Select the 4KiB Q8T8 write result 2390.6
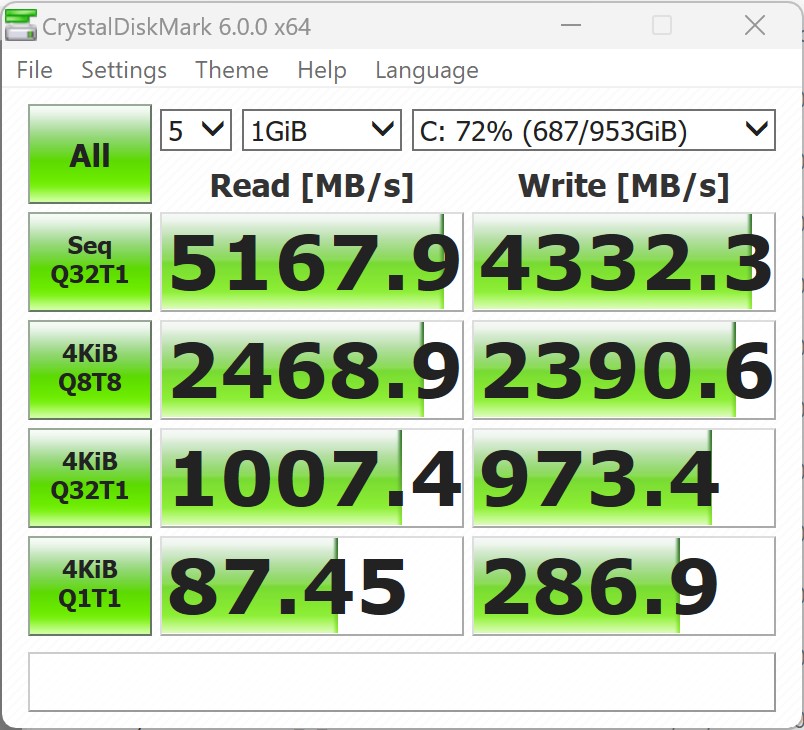Screen dimensions: 804x730 coord(624,370)
